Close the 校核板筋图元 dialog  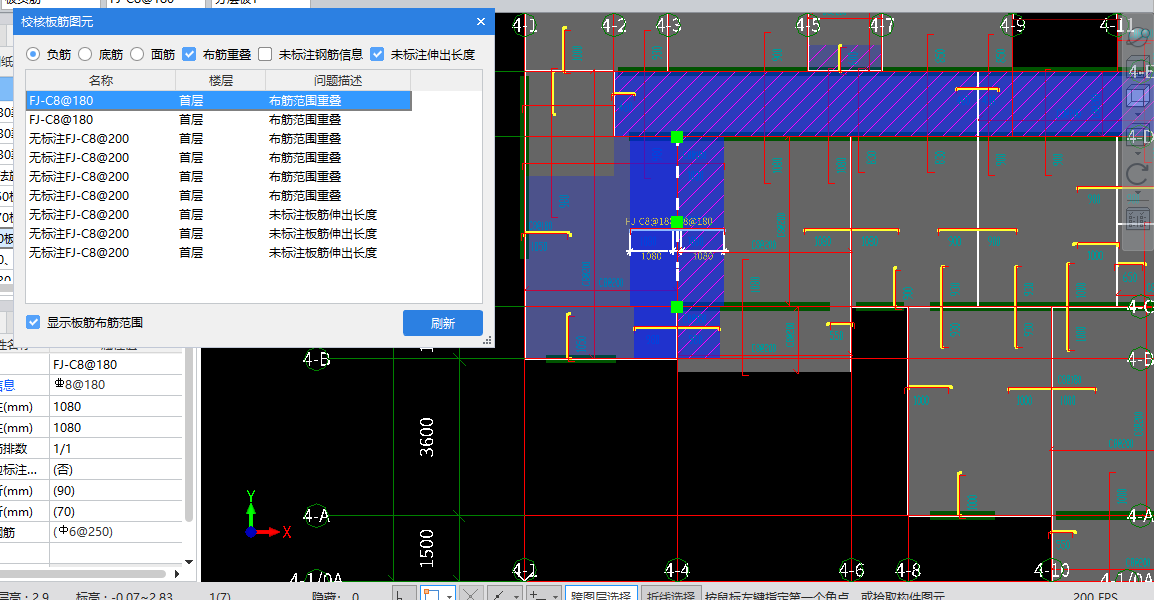click(481, 22)
